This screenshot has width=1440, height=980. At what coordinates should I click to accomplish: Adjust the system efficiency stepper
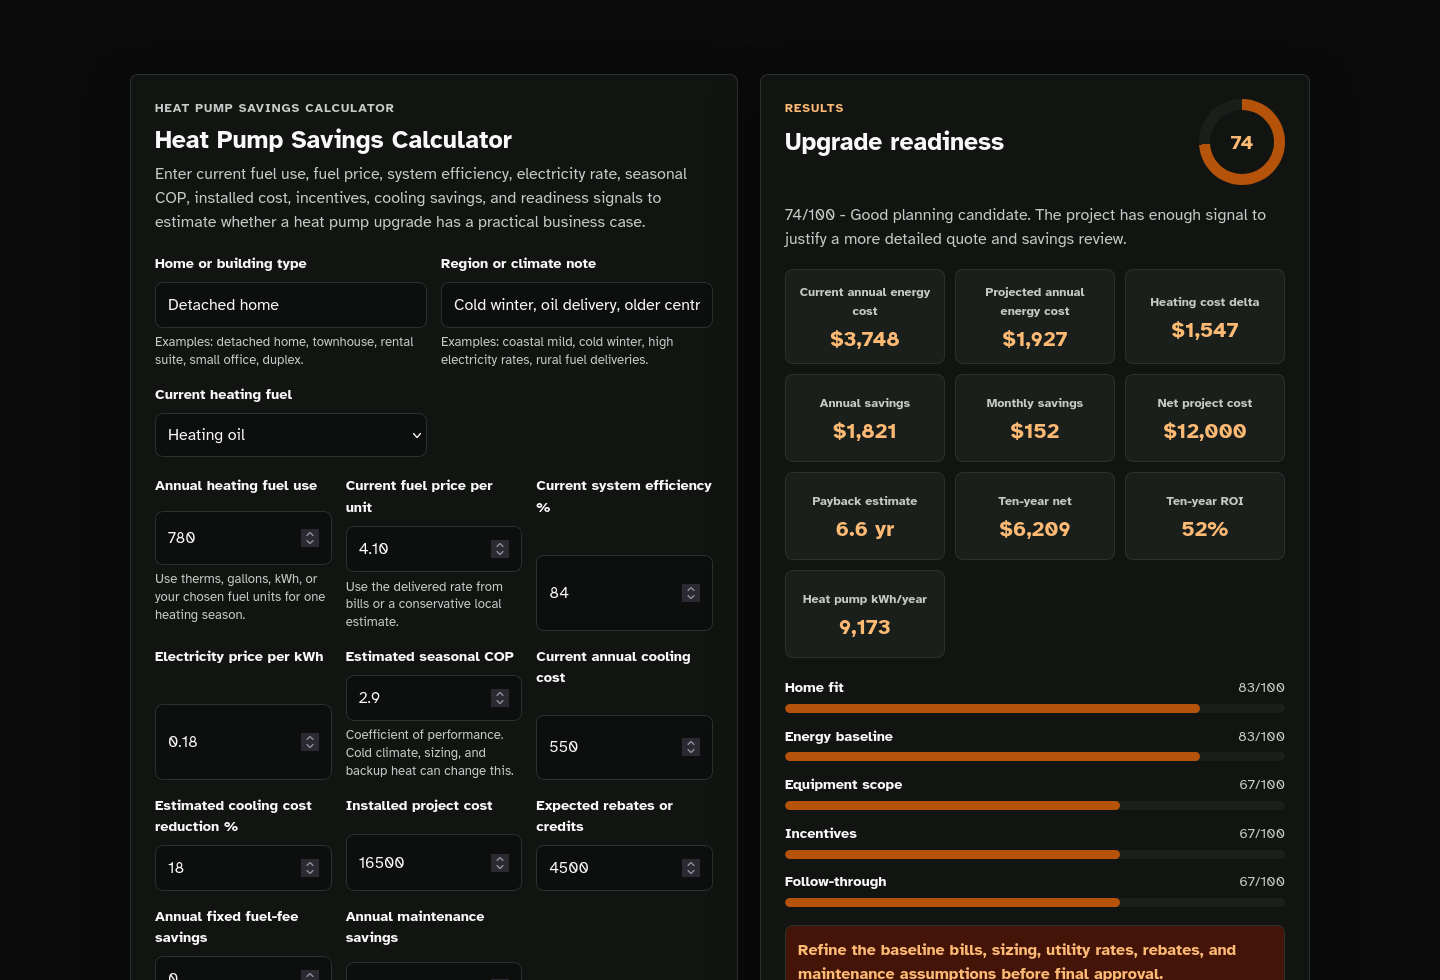tap(691, 593)
